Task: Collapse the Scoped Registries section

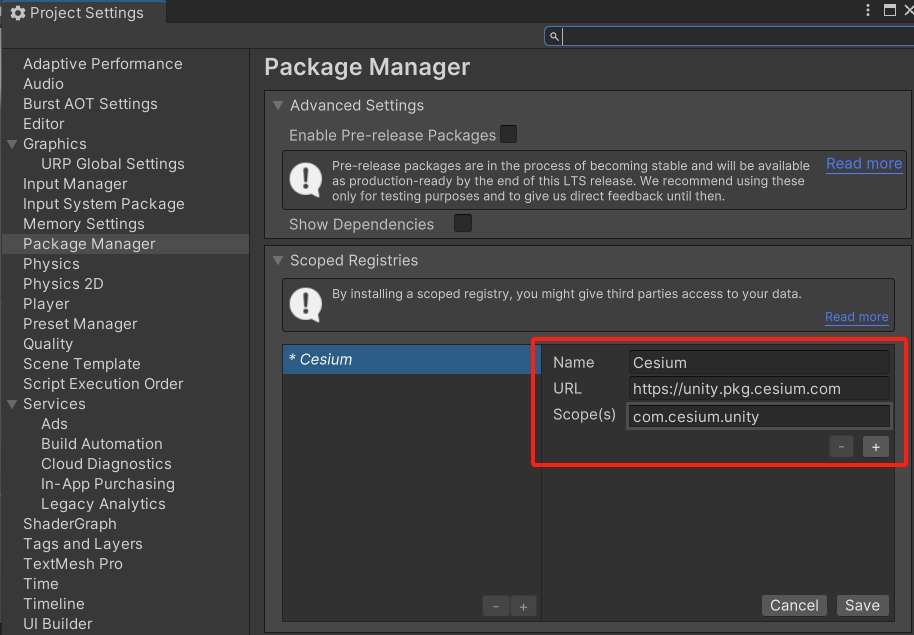Action: point(277,260)
